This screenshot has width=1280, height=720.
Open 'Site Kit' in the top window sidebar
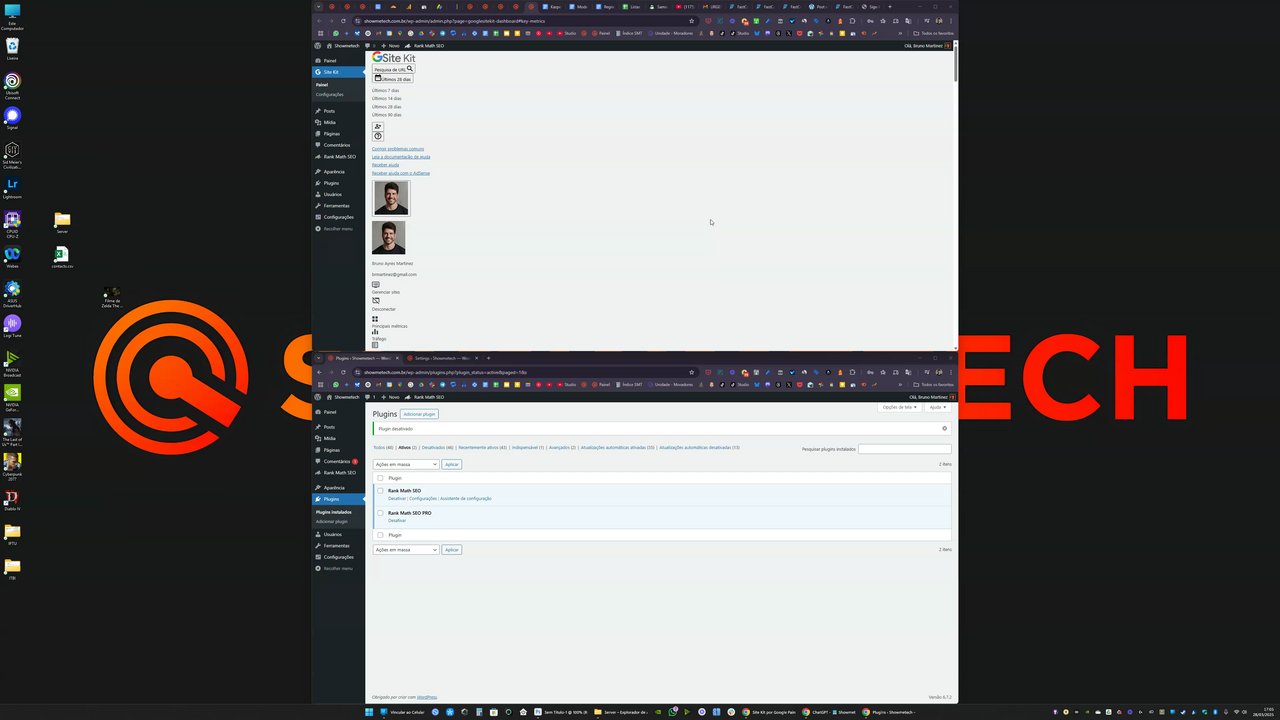click(x=338, y=72)
